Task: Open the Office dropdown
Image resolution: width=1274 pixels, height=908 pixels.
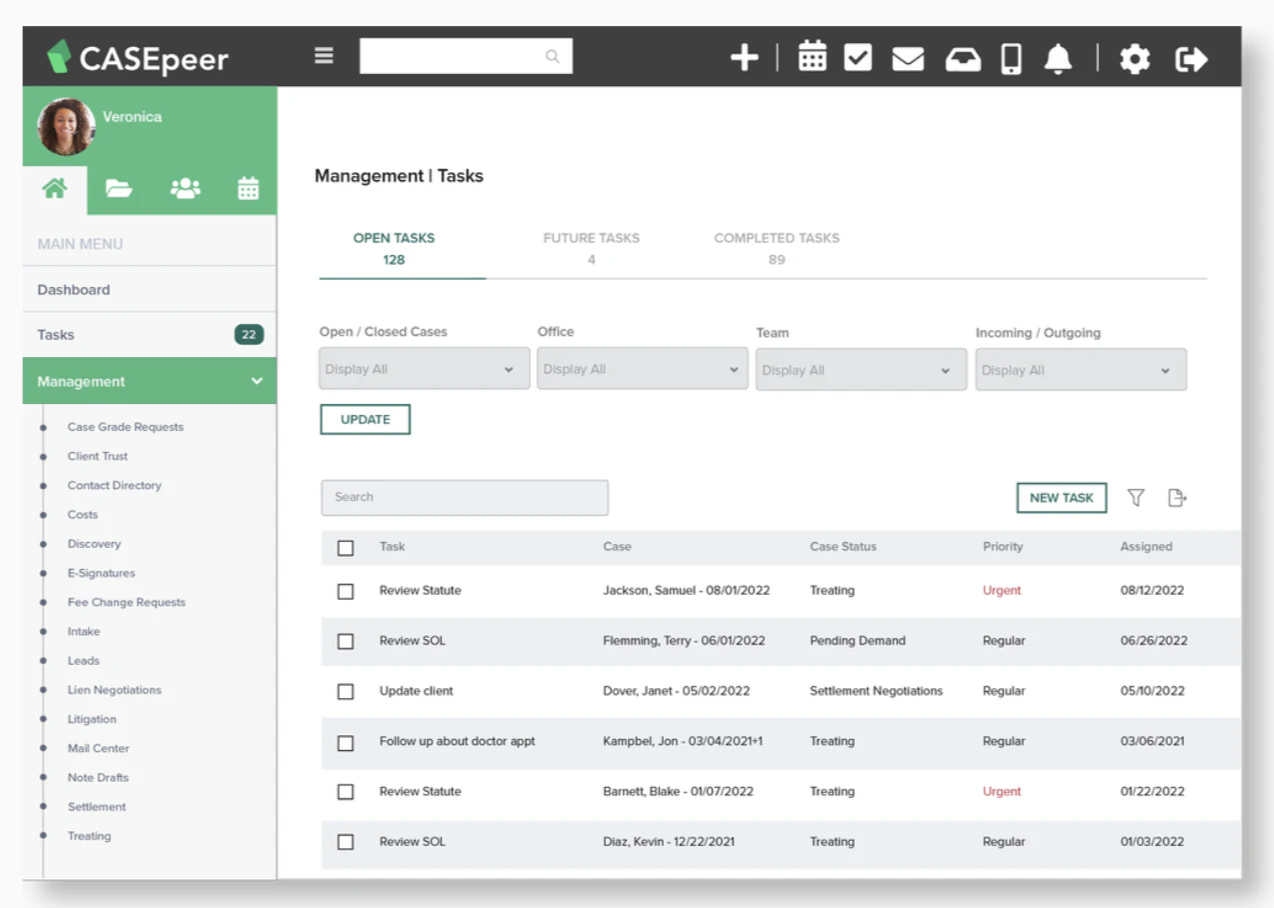Action: 642,369
